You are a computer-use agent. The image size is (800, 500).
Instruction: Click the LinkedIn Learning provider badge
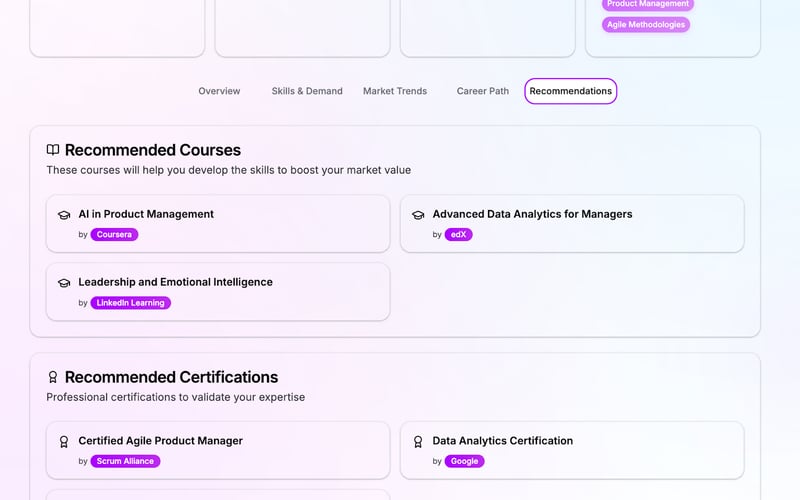coord(131,303)
